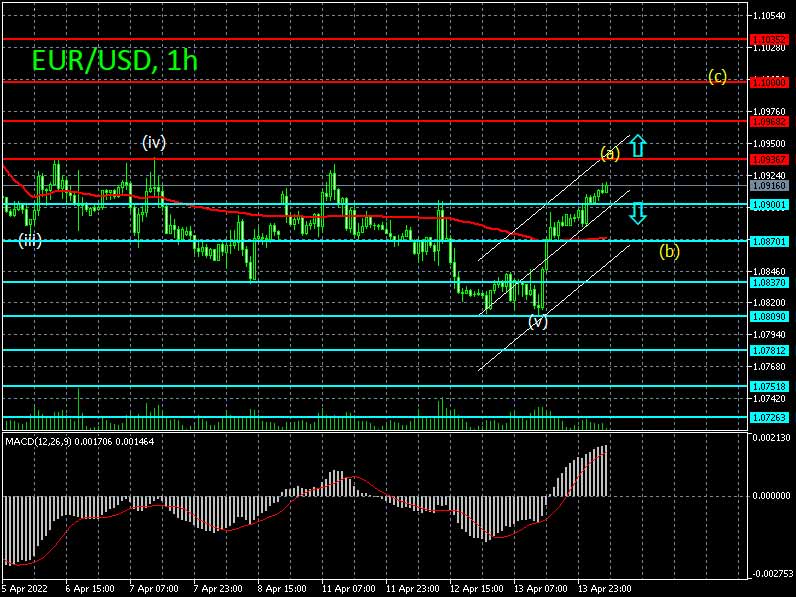
Task: Click the 1.08200 axis price value
Action: 770,303
